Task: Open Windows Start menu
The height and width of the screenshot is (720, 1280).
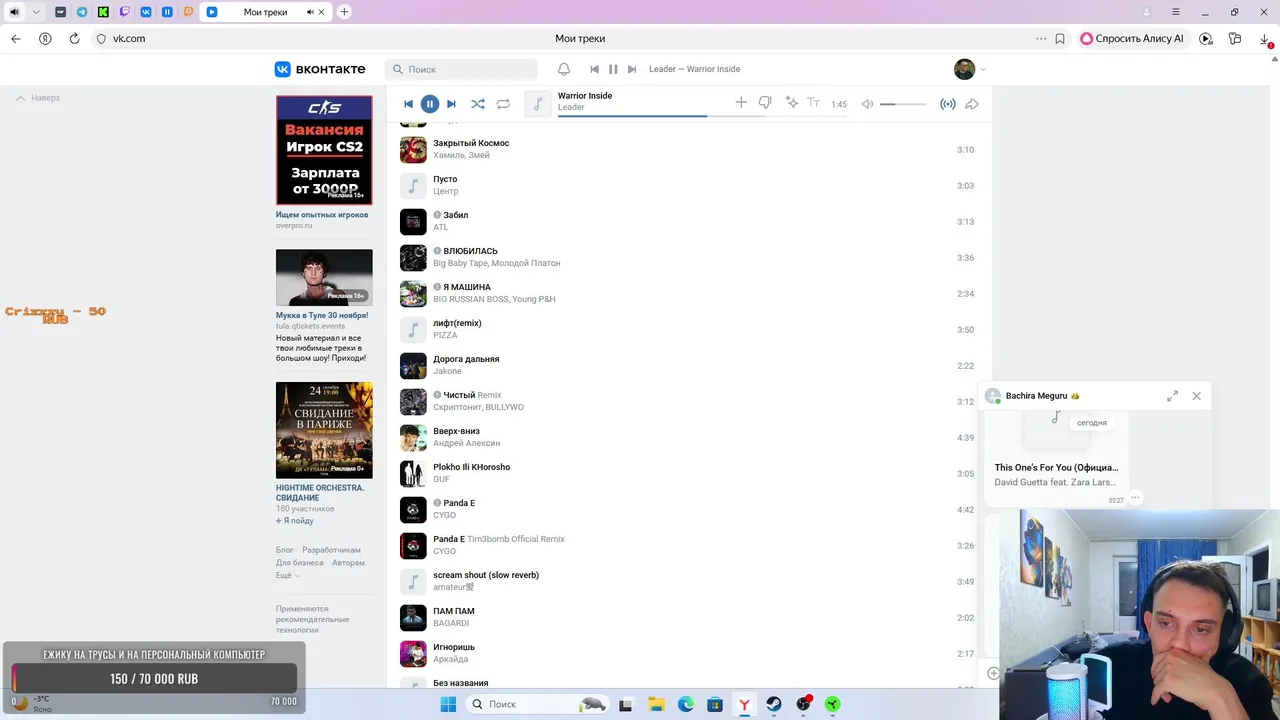Action: point(448,704)
